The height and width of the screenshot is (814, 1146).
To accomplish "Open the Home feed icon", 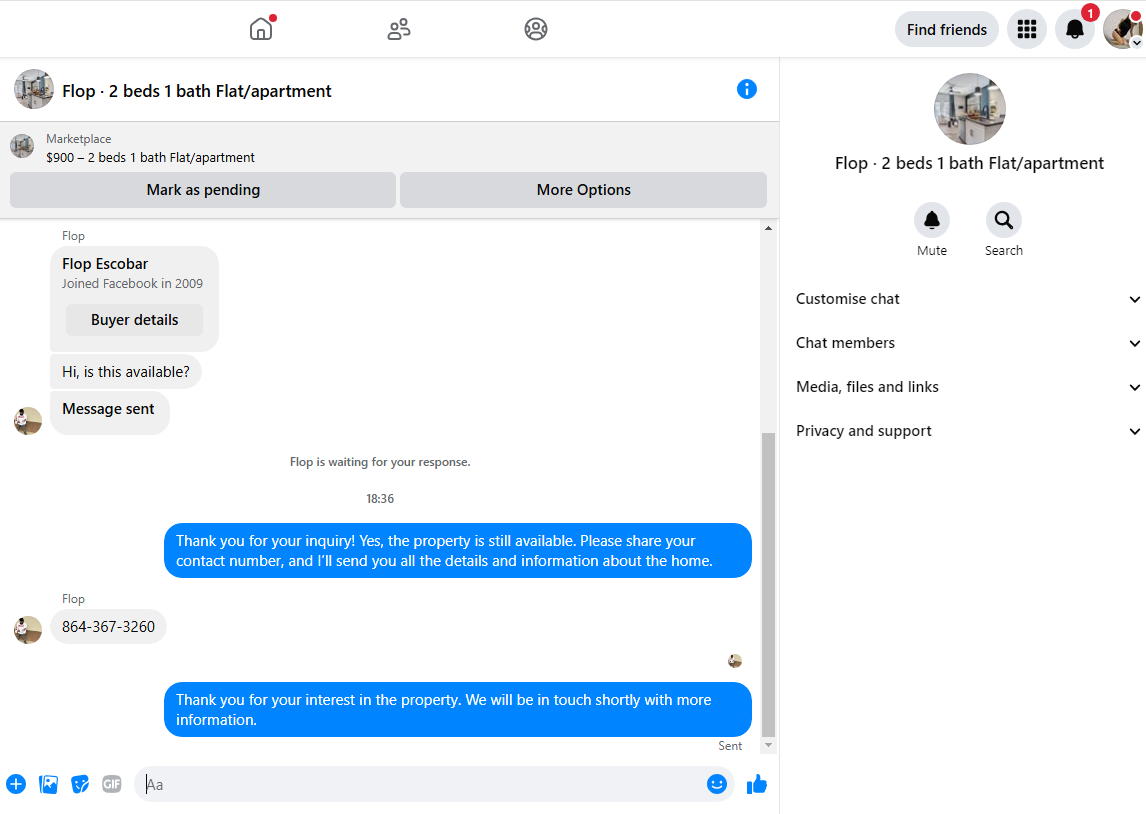I will [x=261, y=29].
